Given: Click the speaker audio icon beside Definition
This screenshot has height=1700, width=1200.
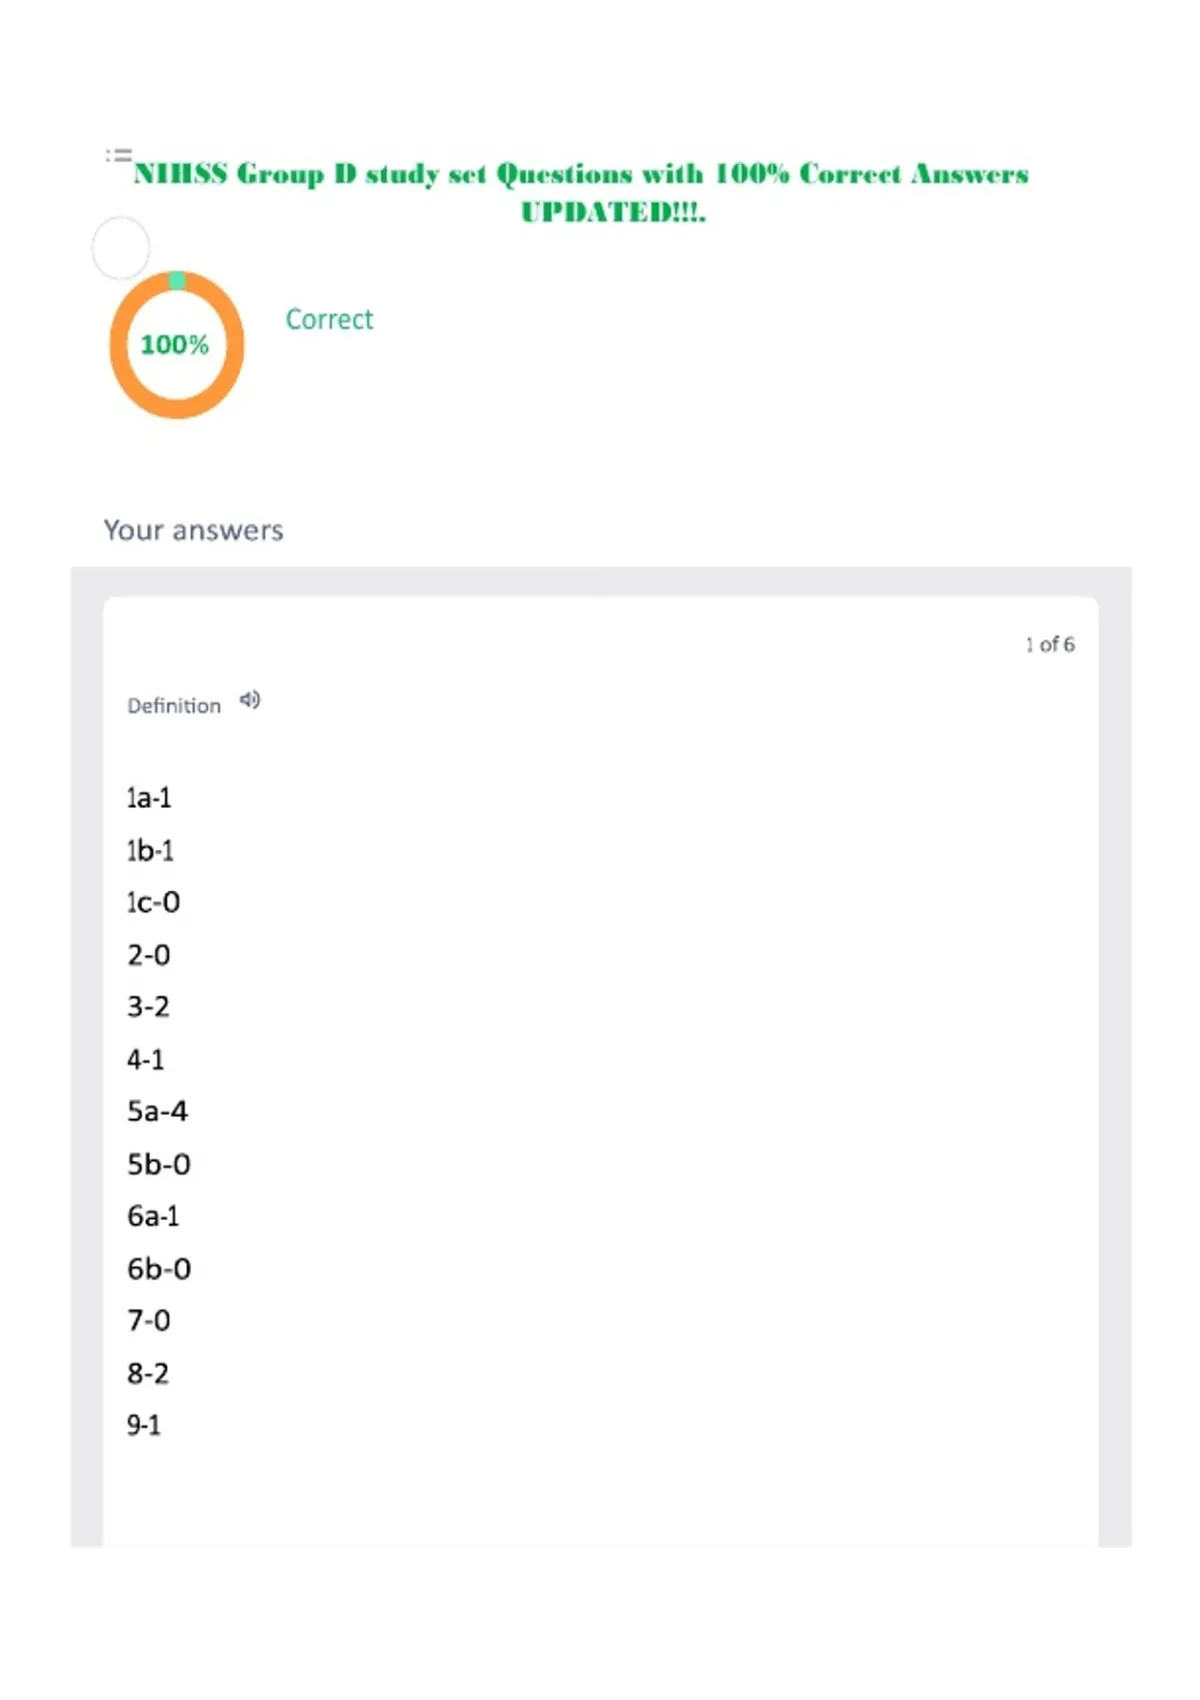Looking at the screenshot, I should point(250,700).
